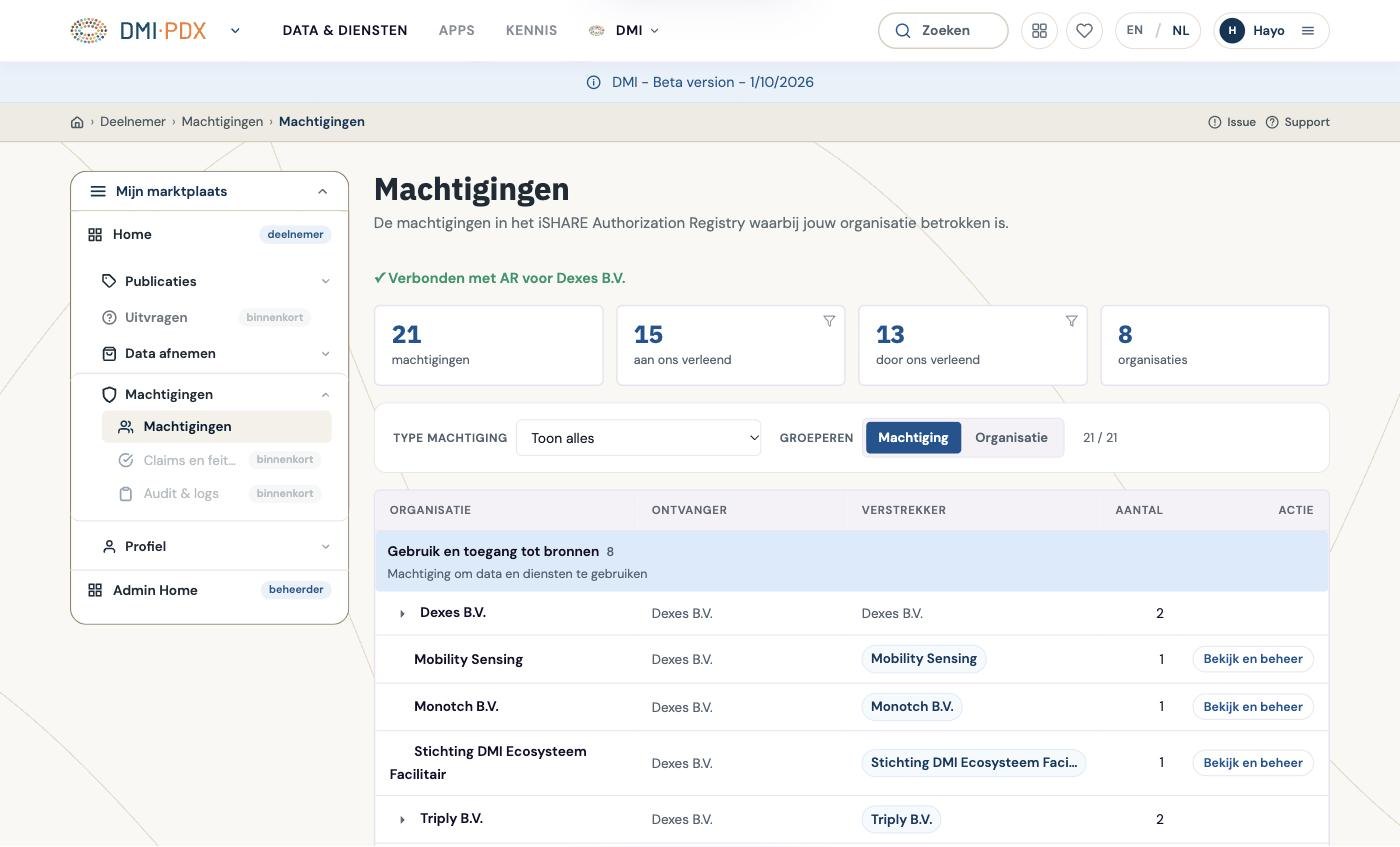Click the Triply B.V. verstrekker tag
The width and height of the screenshot is (1400, 847).
(901, 820)
